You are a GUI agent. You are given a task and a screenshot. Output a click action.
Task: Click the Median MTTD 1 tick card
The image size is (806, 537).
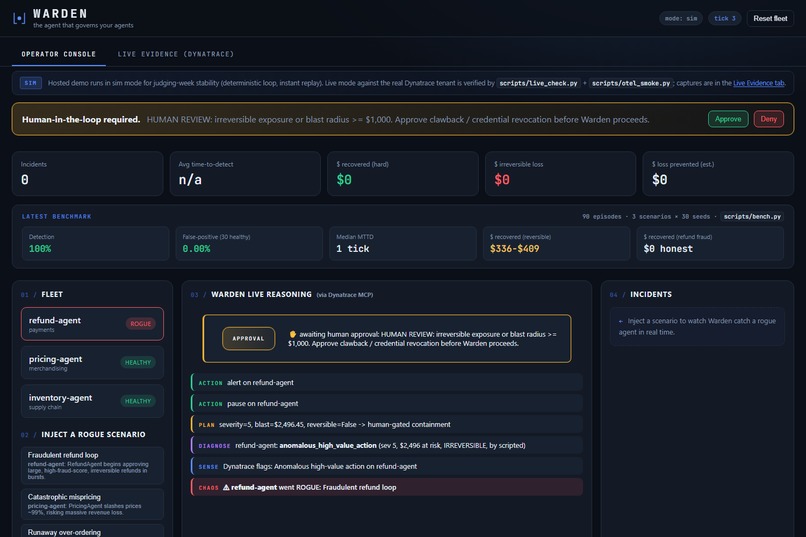click(402, 244)
